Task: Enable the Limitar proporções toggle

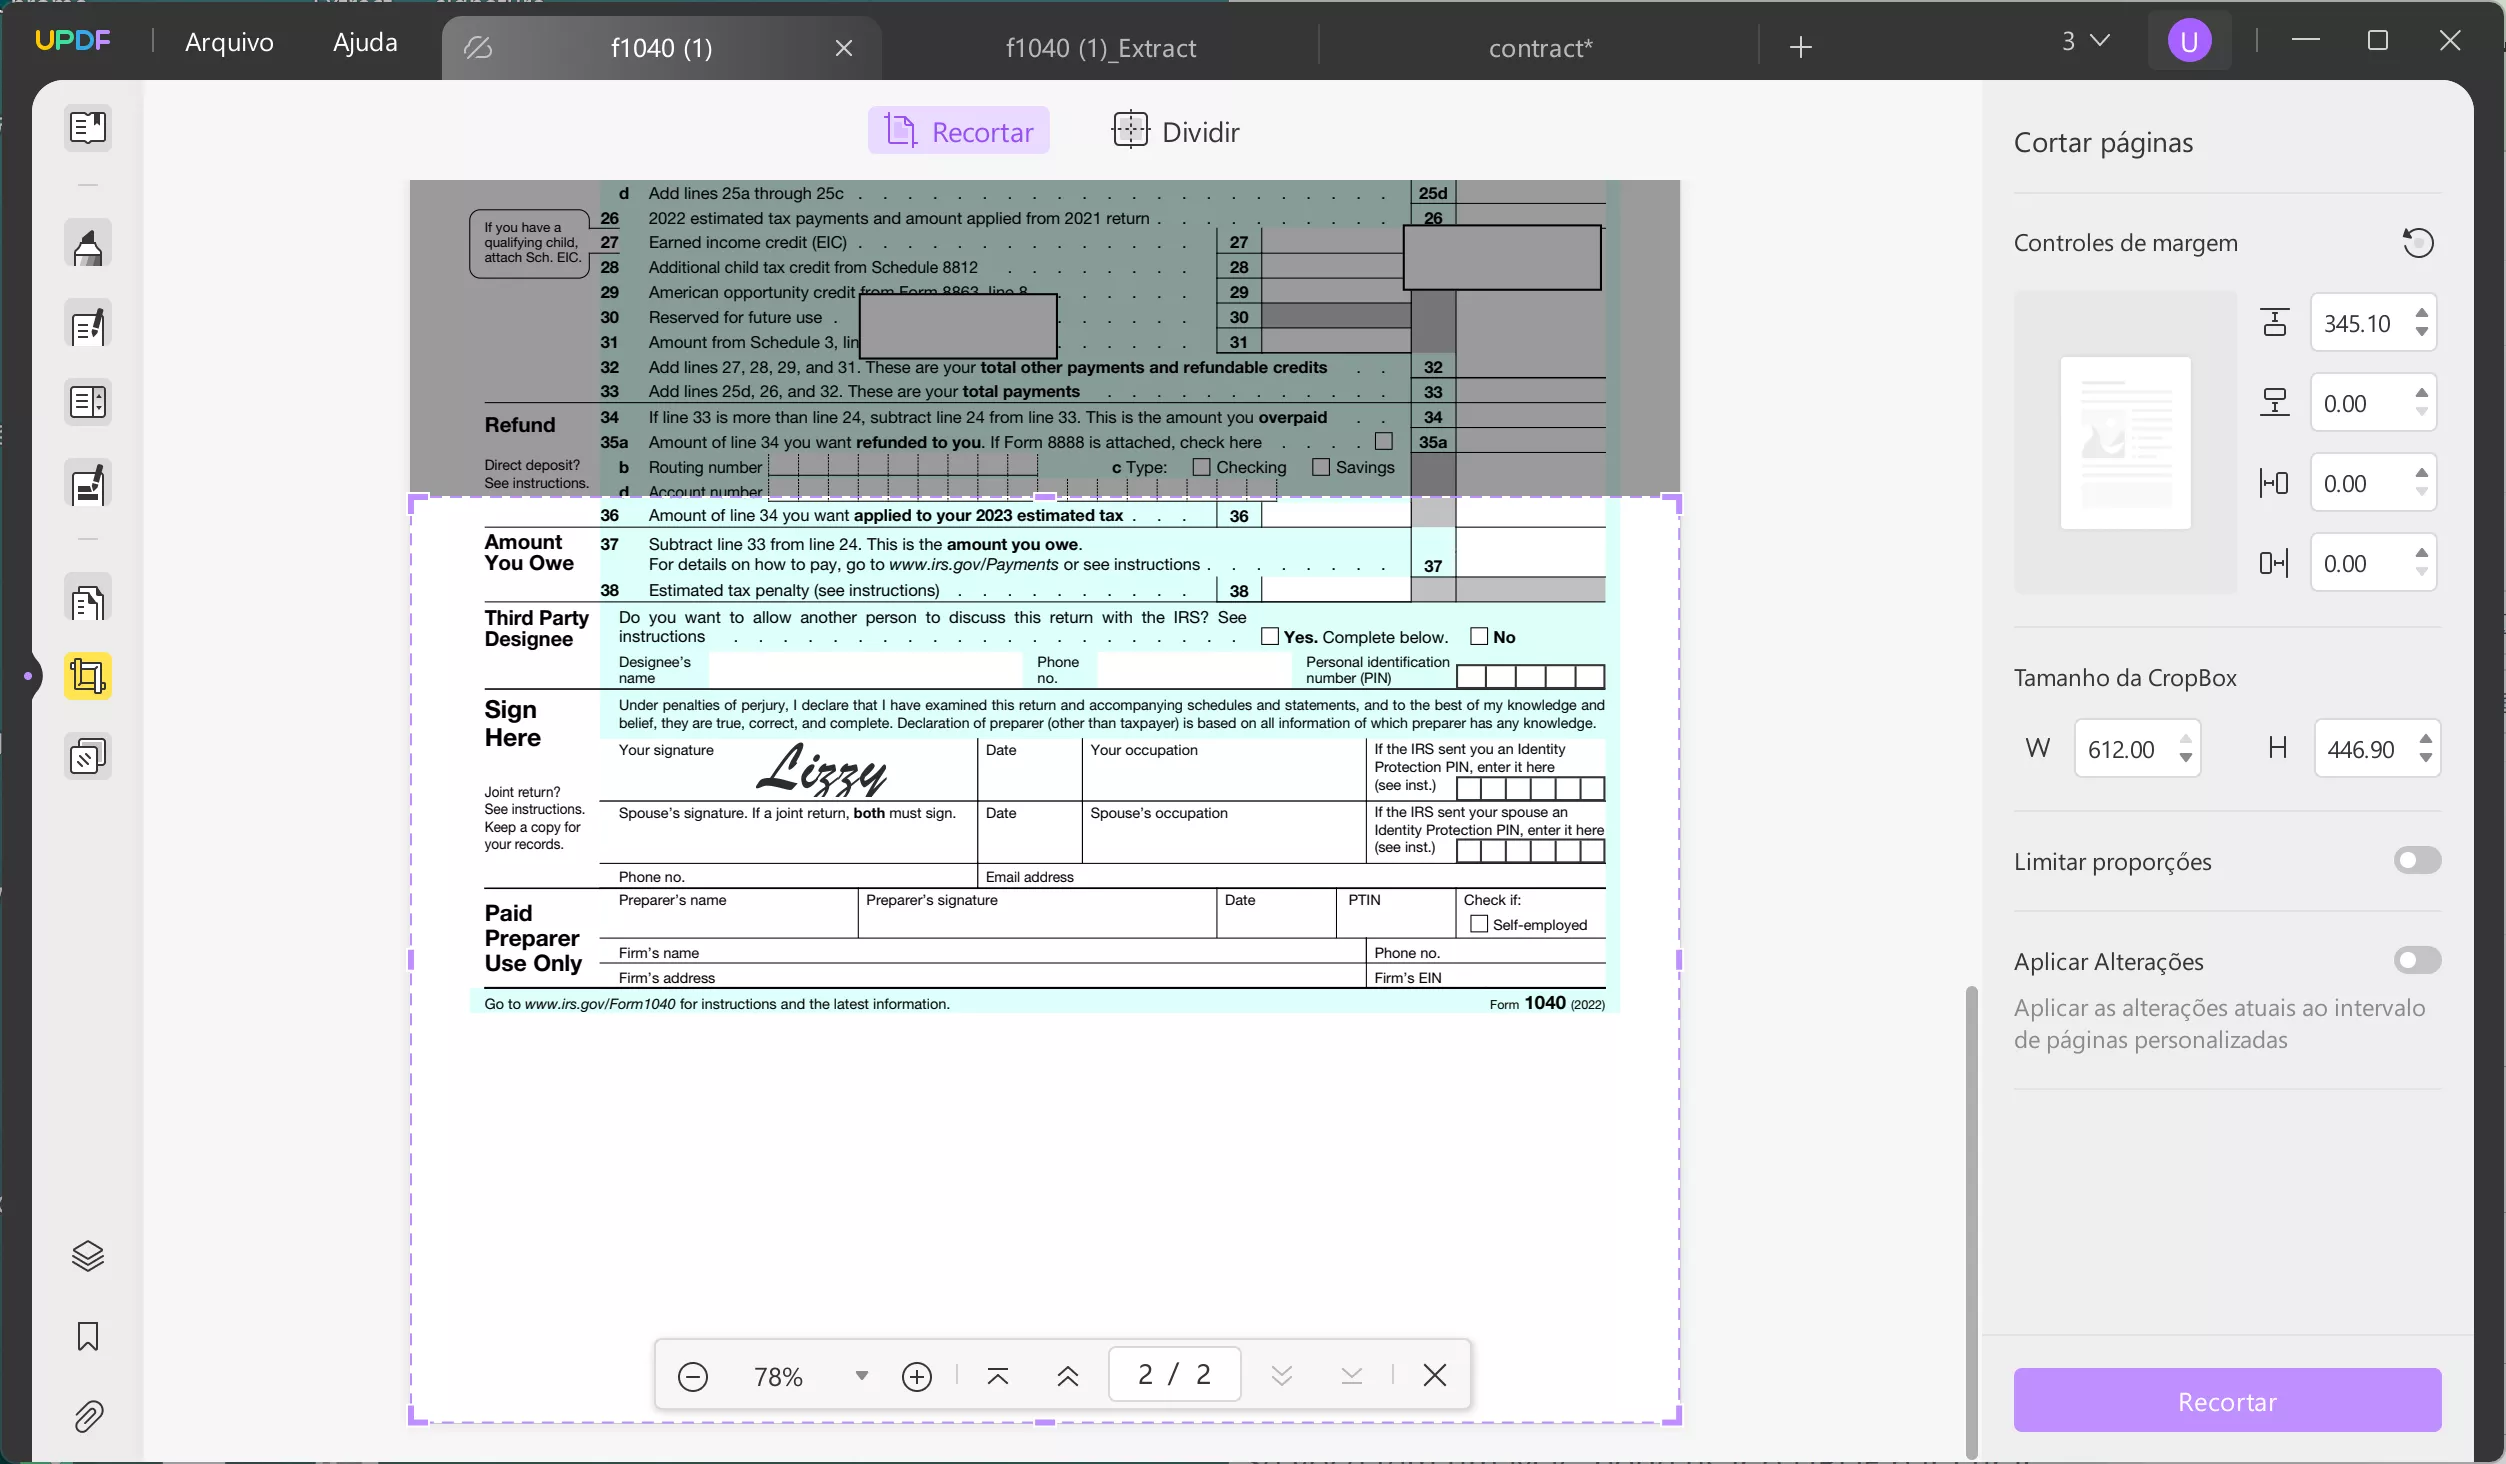Action: pos(2417,860)
